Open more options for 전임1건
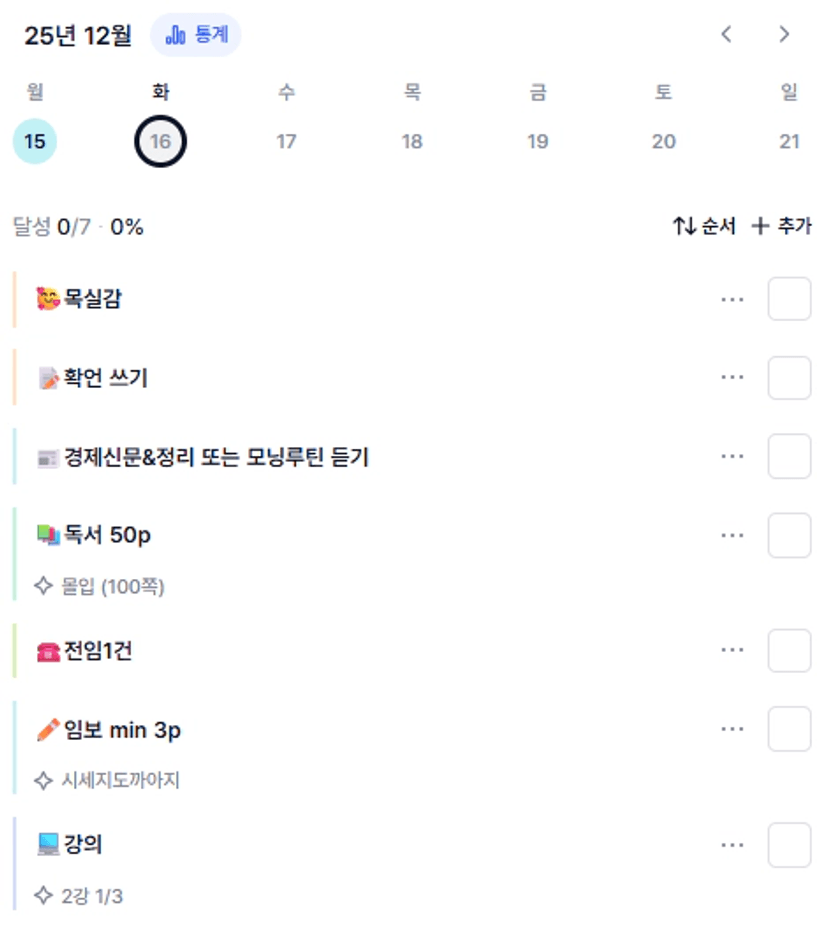Screen dimensions: 827x926 [x=732, y=651]
